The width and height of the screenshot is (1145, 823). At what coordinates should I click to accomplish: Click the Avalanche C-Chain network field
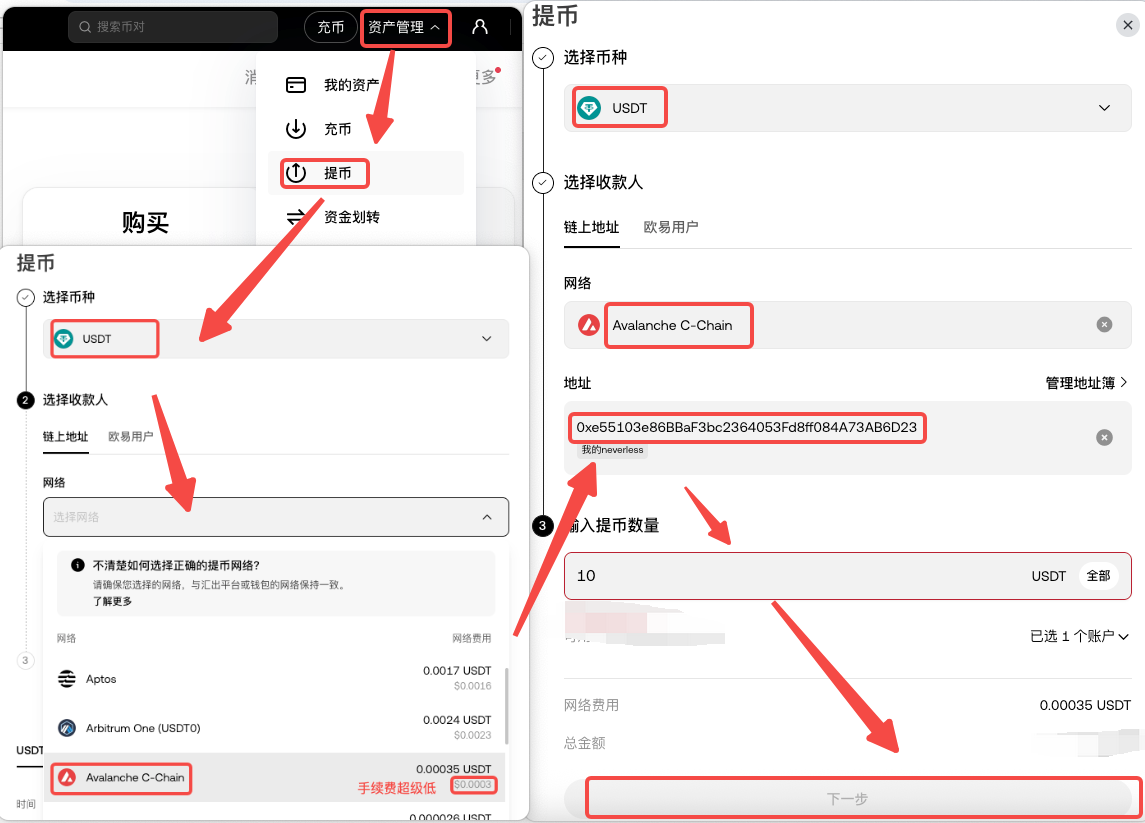click(847, 325)
